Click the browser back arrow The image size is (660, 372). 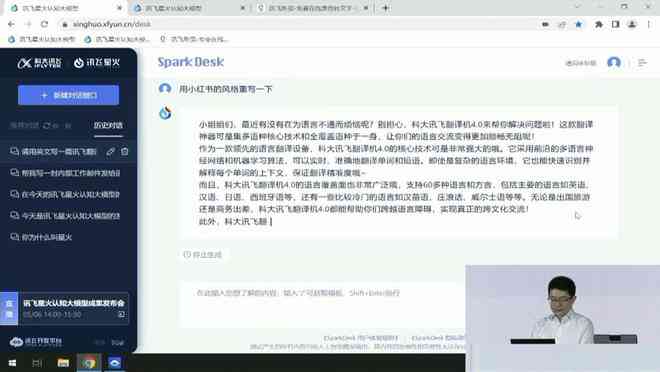[x=11, y=24]
